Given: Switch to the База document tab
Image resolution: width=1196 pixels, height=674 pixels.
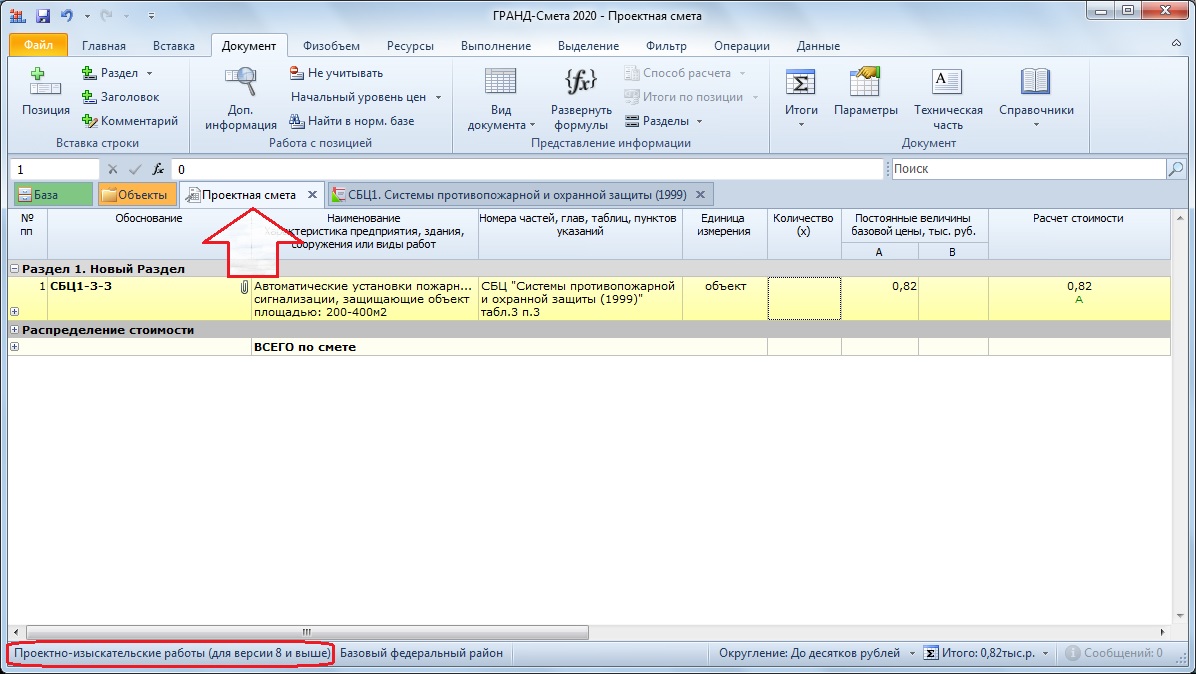Looking at the screenshot, I should 53,194.
